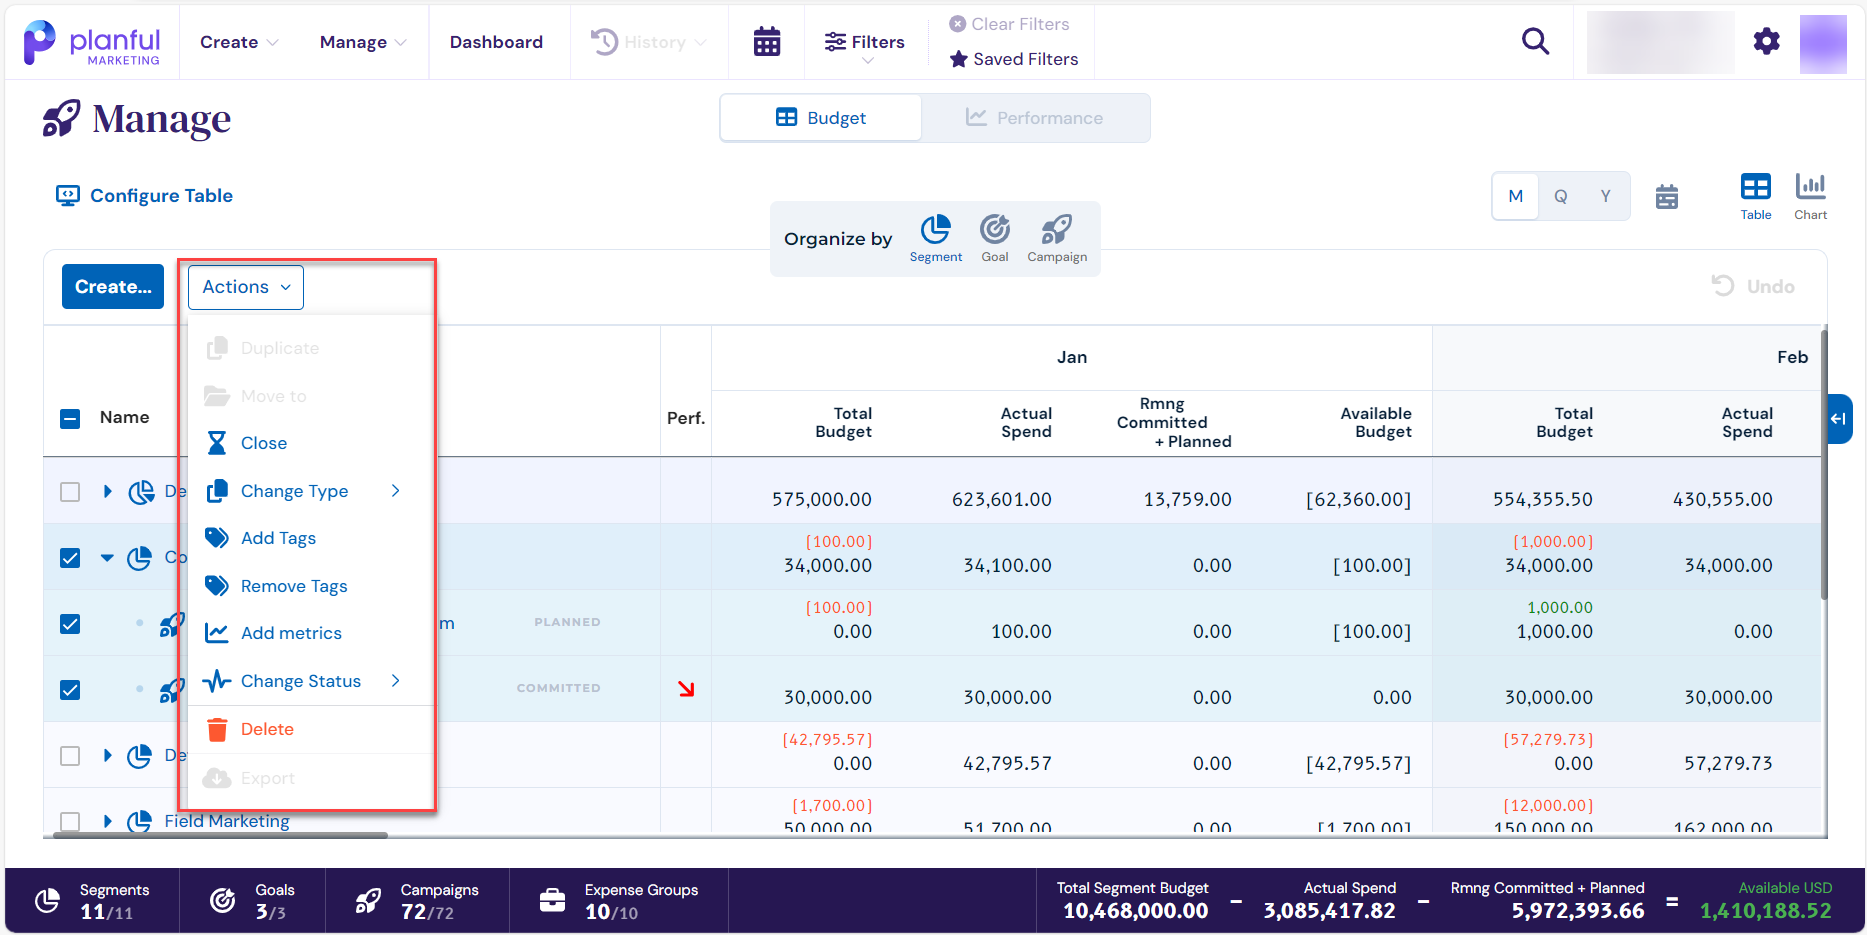Toggle the Actions dropdown button
Screen dimensions: 1867x935
coord(246,287)
